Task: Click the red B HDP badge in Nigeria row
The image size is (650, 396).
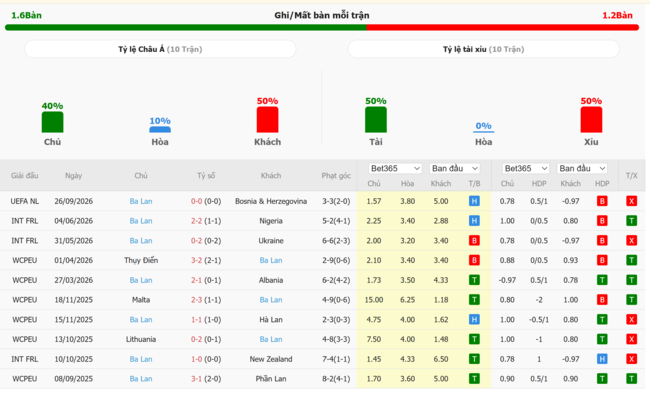Action: click(x=602, y=221)
